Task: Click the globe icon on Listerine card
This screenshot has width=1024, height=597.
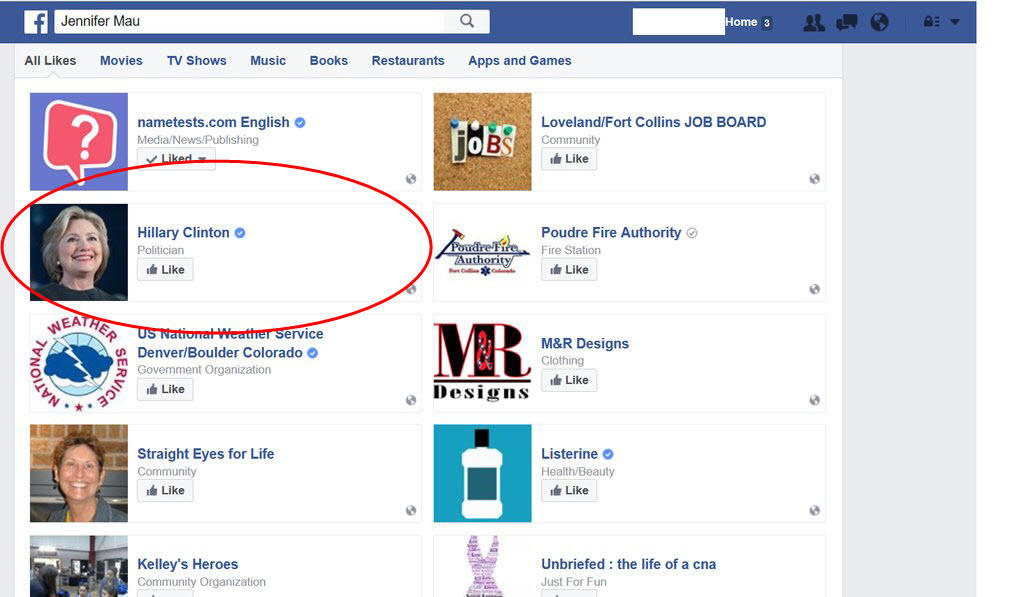Action: [814, 511]
